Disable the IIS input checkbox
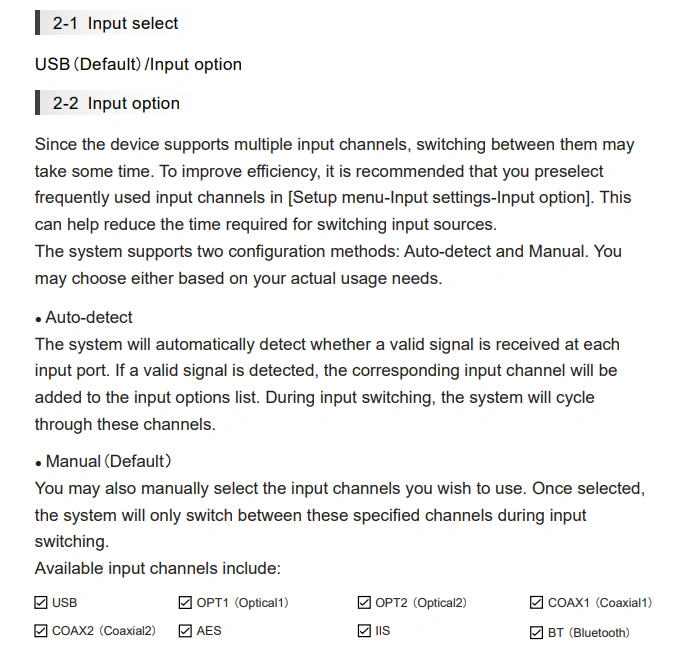This screenshot has width=679, height=656. (x=364, y=631)
